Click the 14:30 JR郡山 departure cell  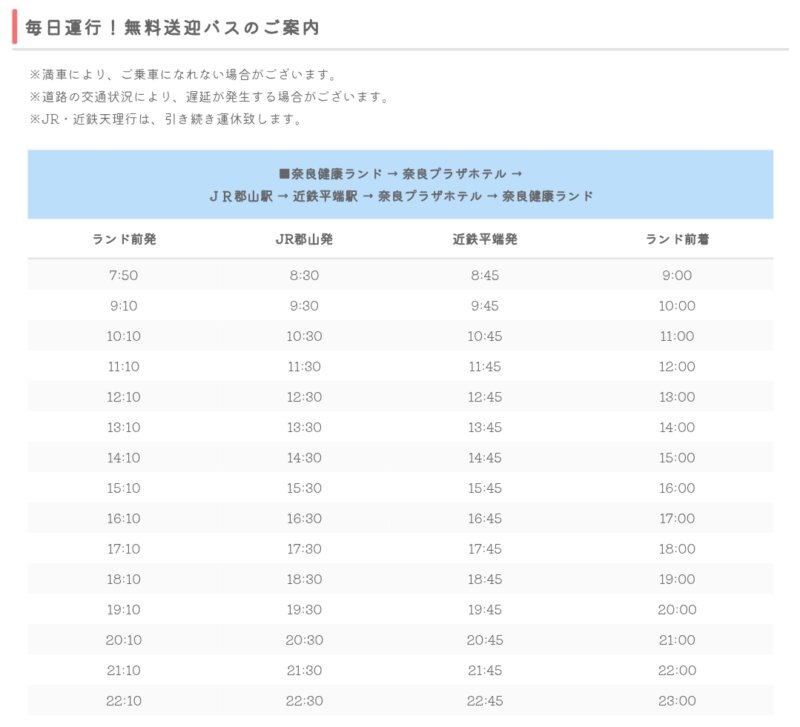pos(304,458)
